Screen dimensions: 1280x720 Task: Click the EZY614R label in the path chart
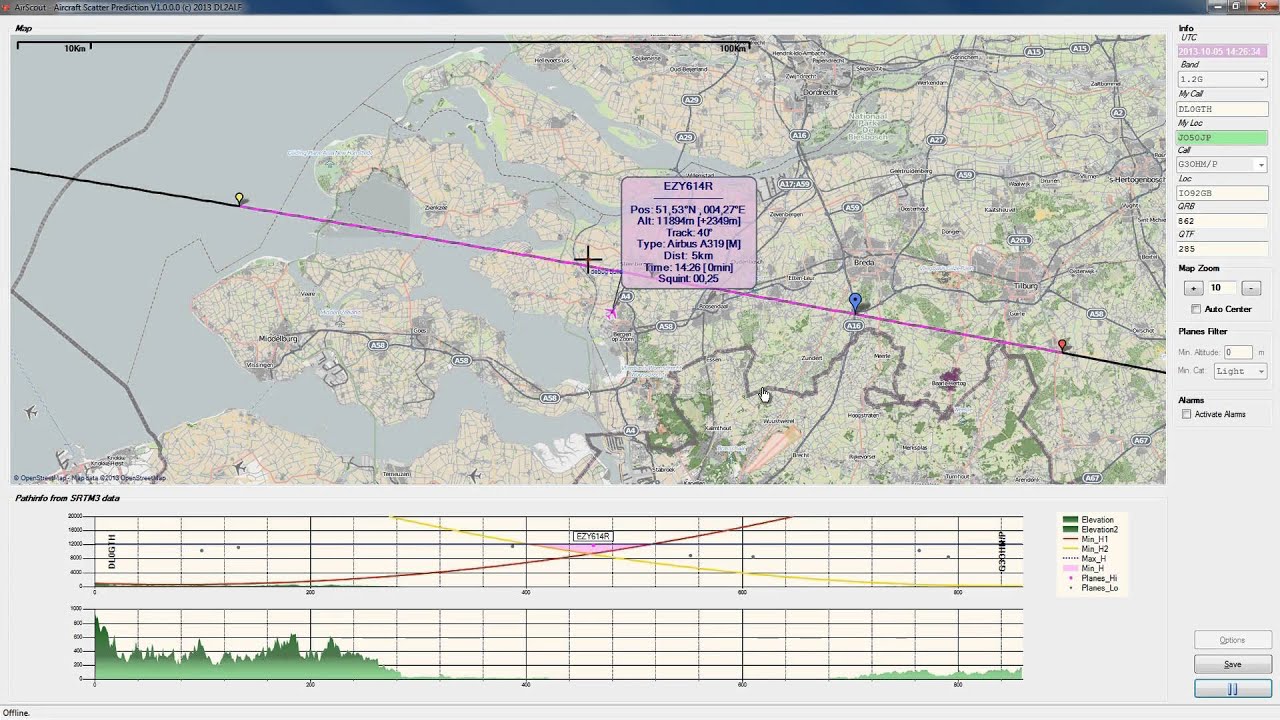tap(593, 537)
